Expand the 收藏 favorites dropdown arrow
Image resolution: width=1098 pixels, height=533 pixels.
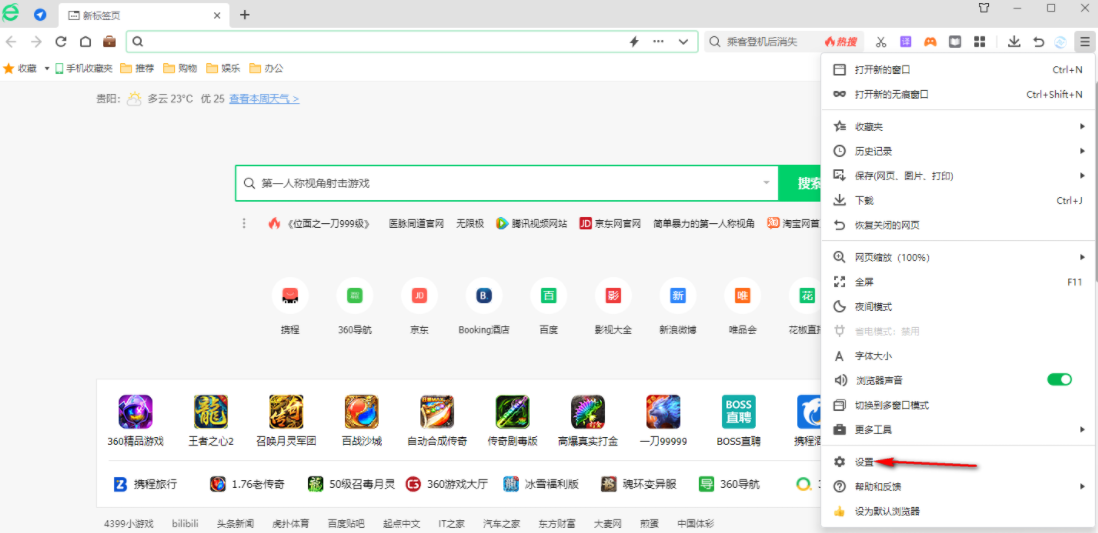tap(47, 69)
